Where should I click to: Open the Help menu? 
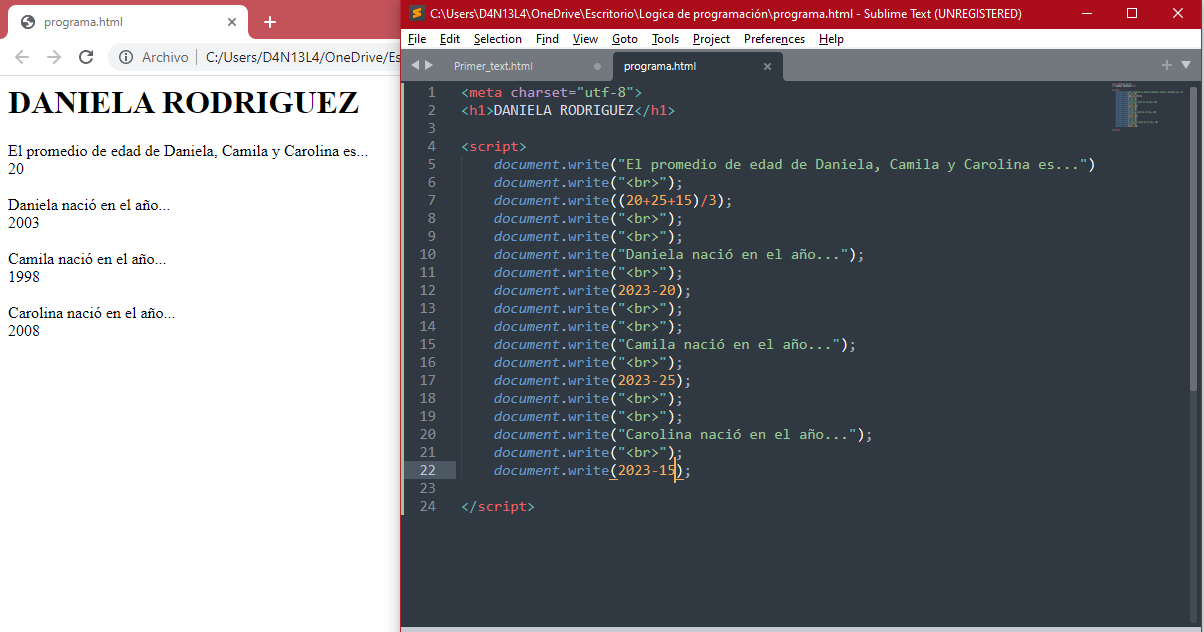[x=831, y=39]
